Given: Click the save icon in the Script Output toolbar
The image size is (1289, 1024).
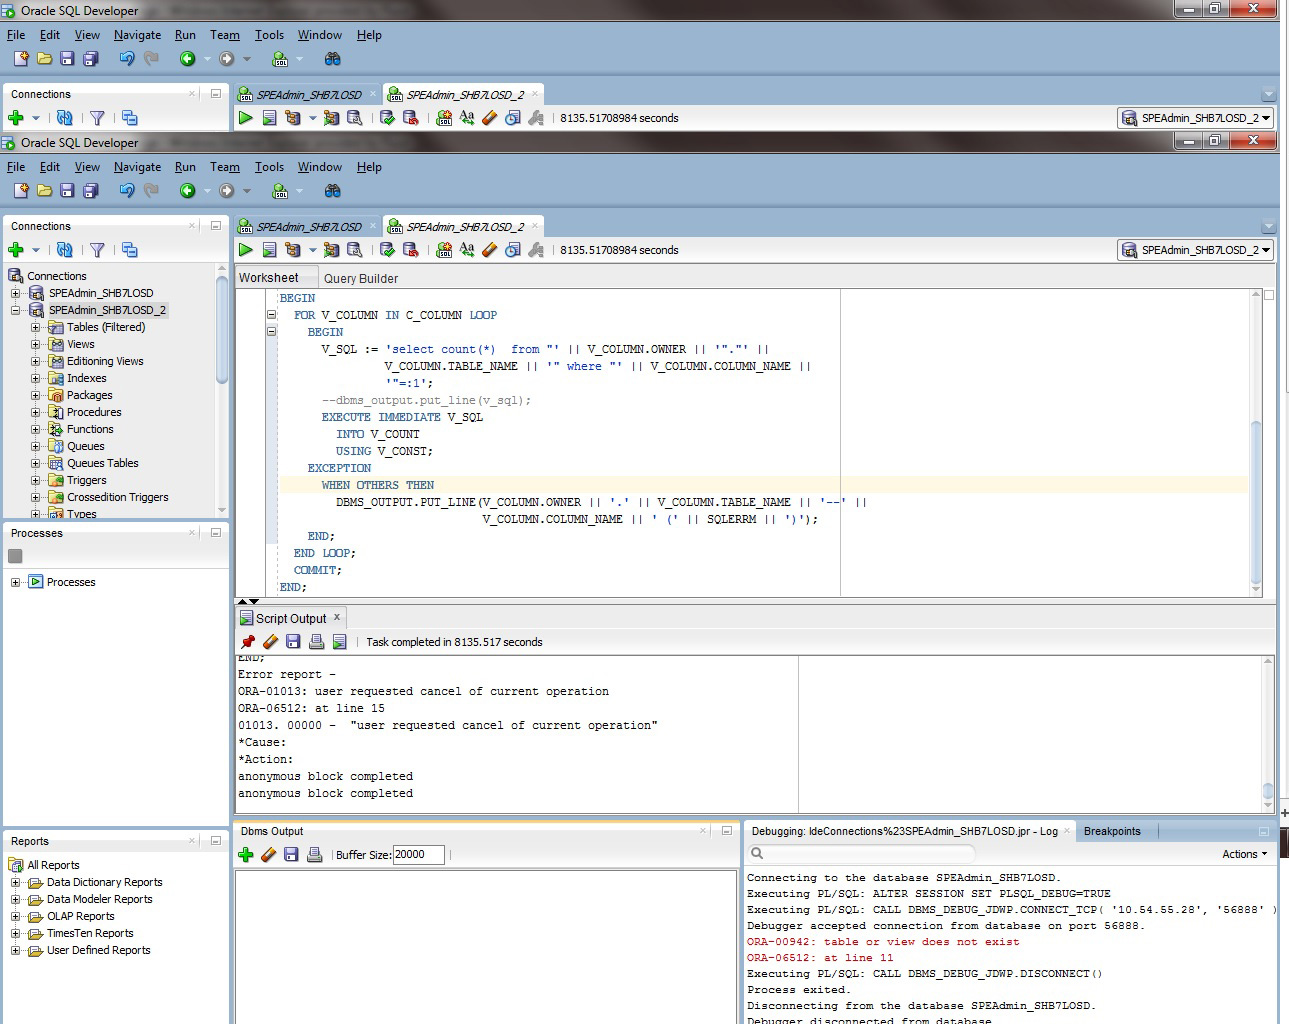Looking at the screenshot, I should (x=293, y=641).
